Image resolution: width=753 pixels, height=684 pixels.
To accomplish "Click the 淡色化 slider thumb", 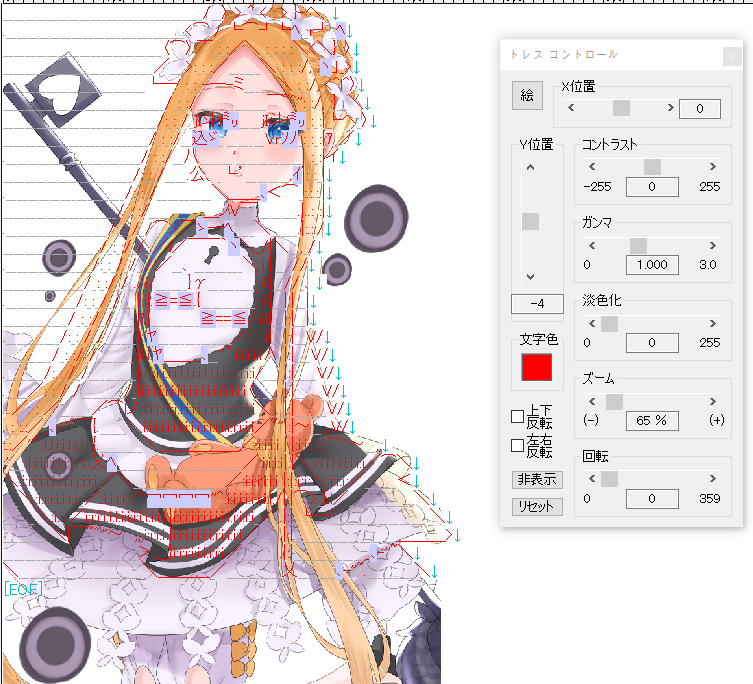I will tap(609, 324).
